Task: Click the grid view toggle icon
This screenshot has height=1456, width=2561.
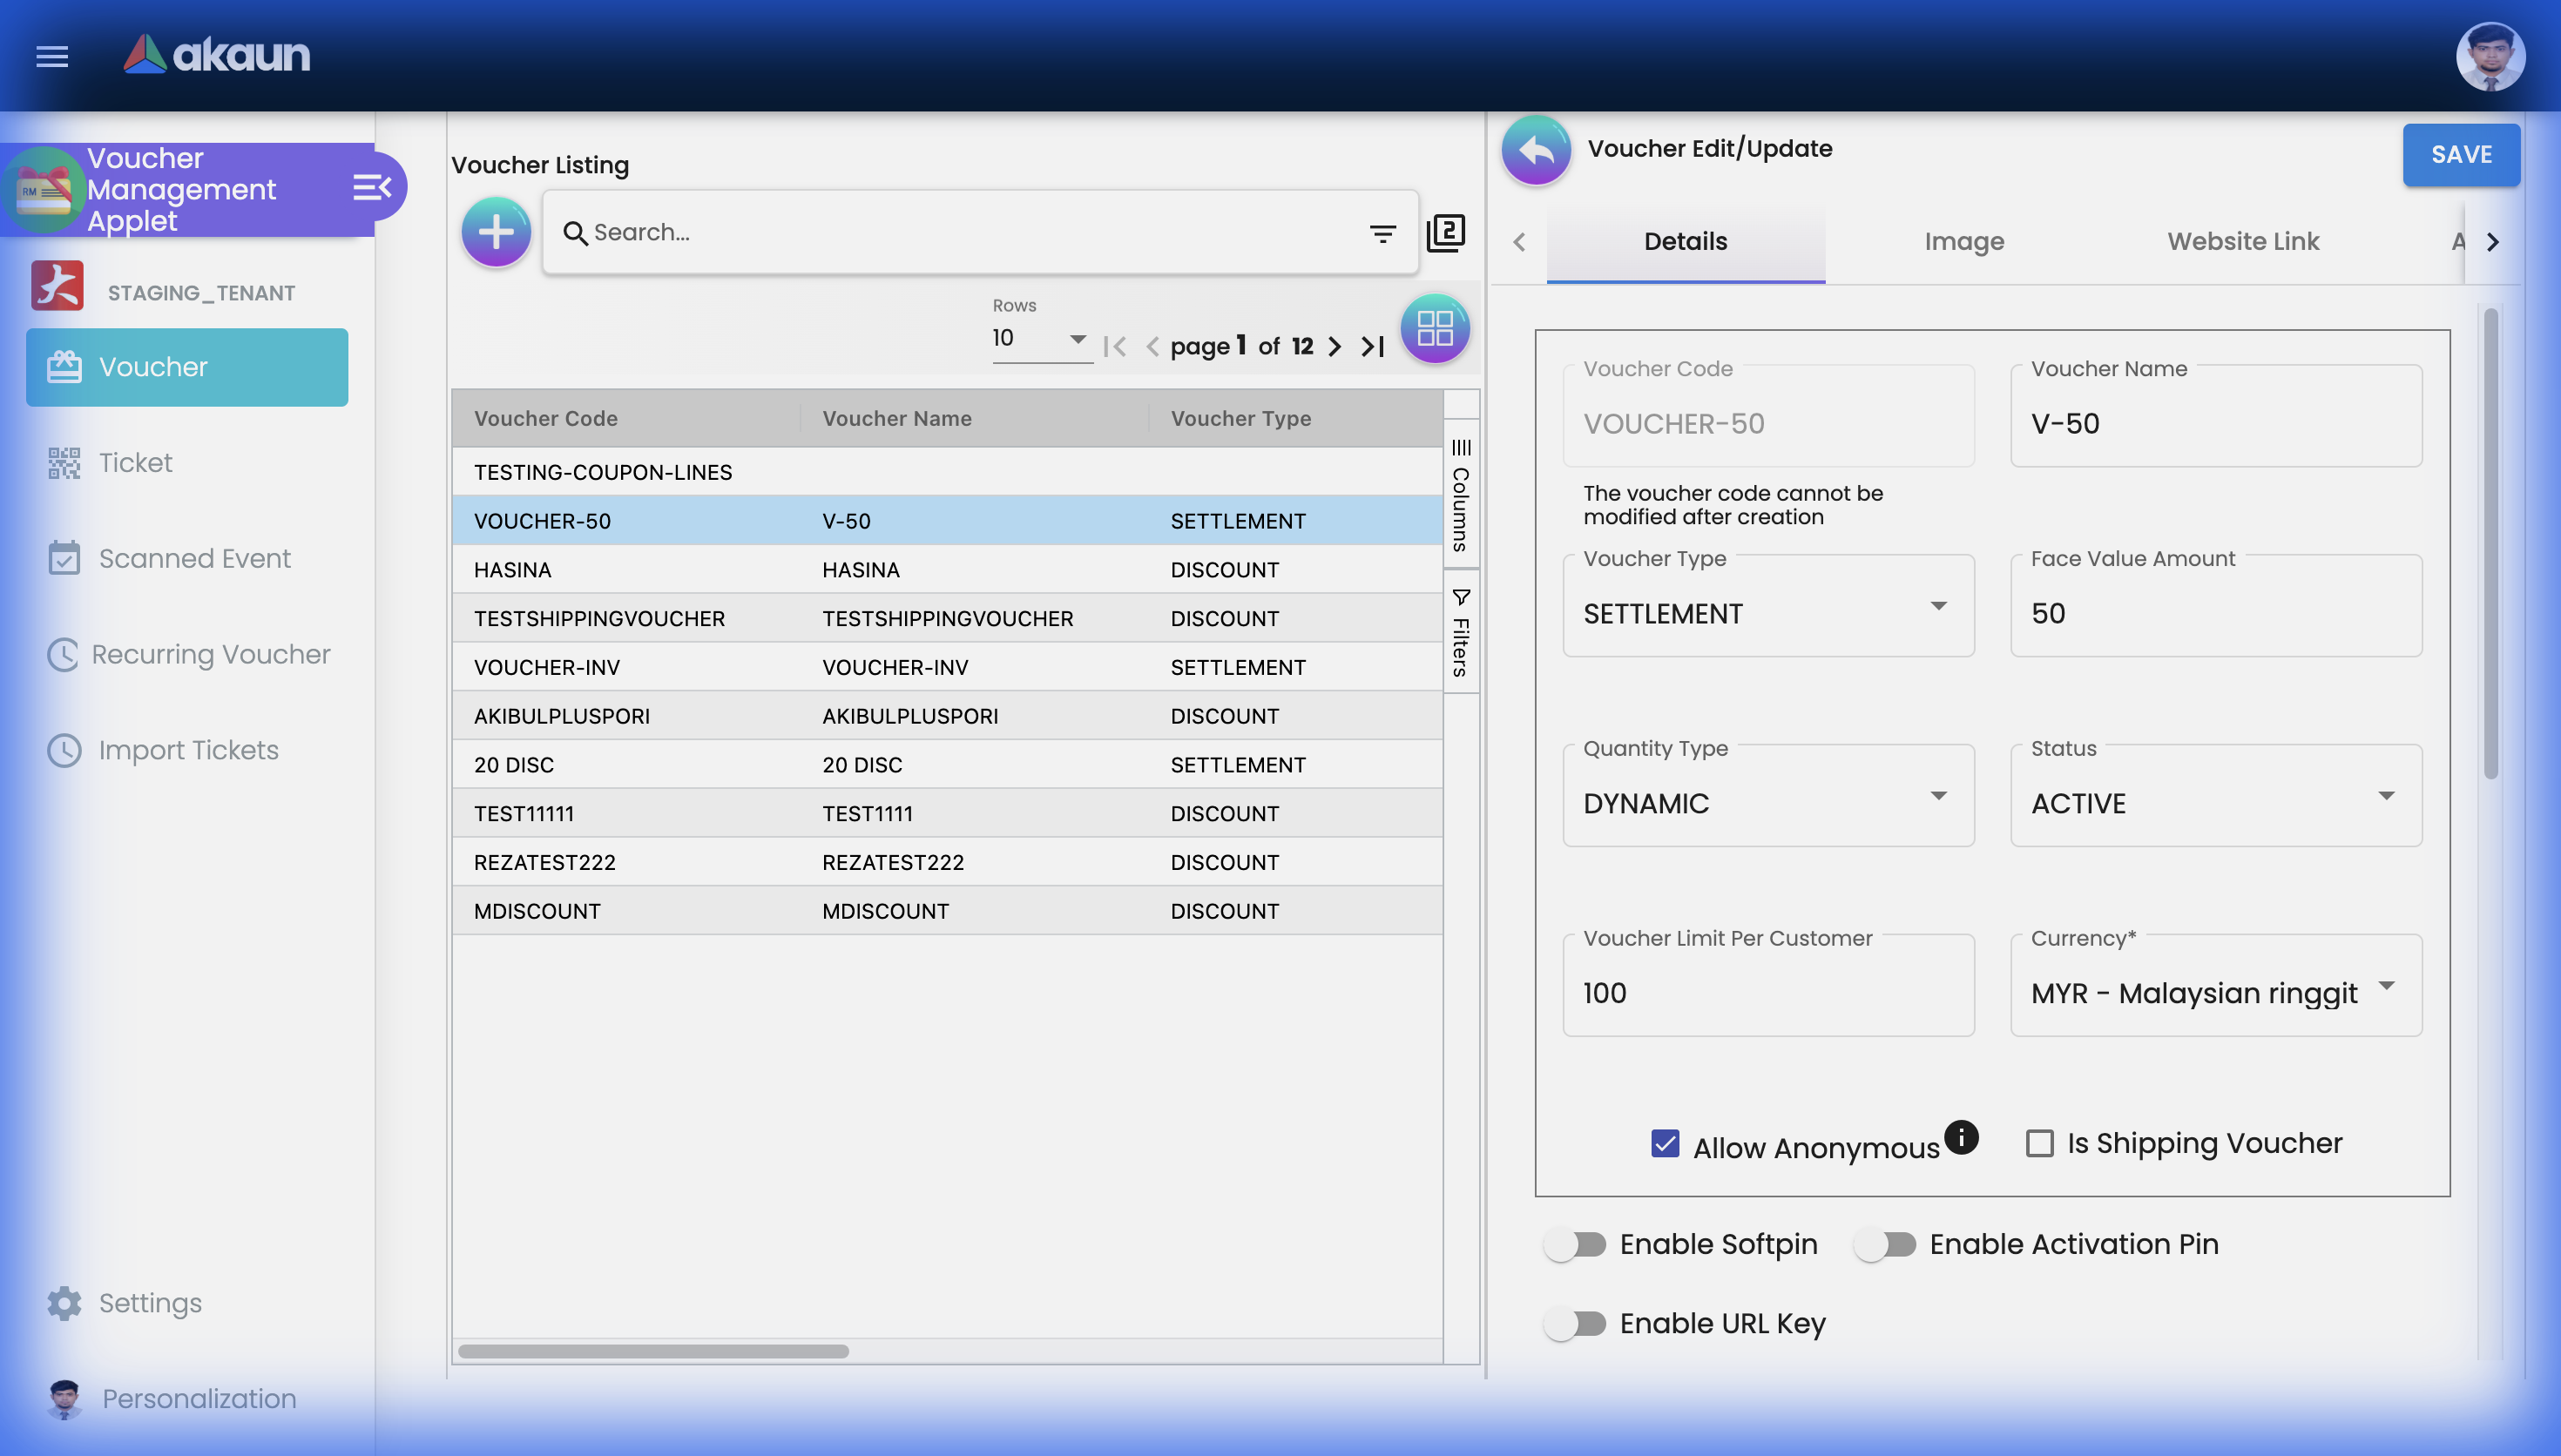Action: pyautogui.click(x=1434, y=328)
